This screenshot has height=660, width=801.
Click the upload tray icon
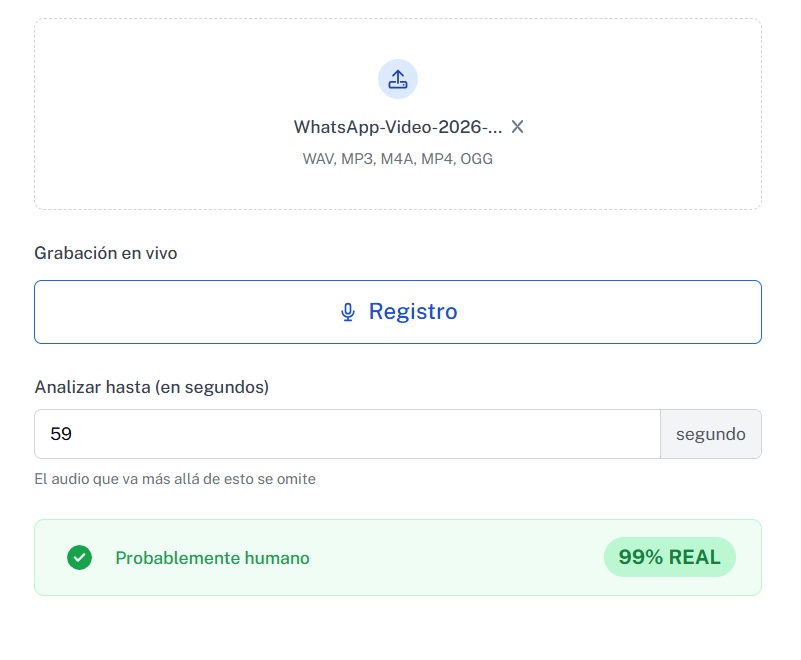click(397, 79)
